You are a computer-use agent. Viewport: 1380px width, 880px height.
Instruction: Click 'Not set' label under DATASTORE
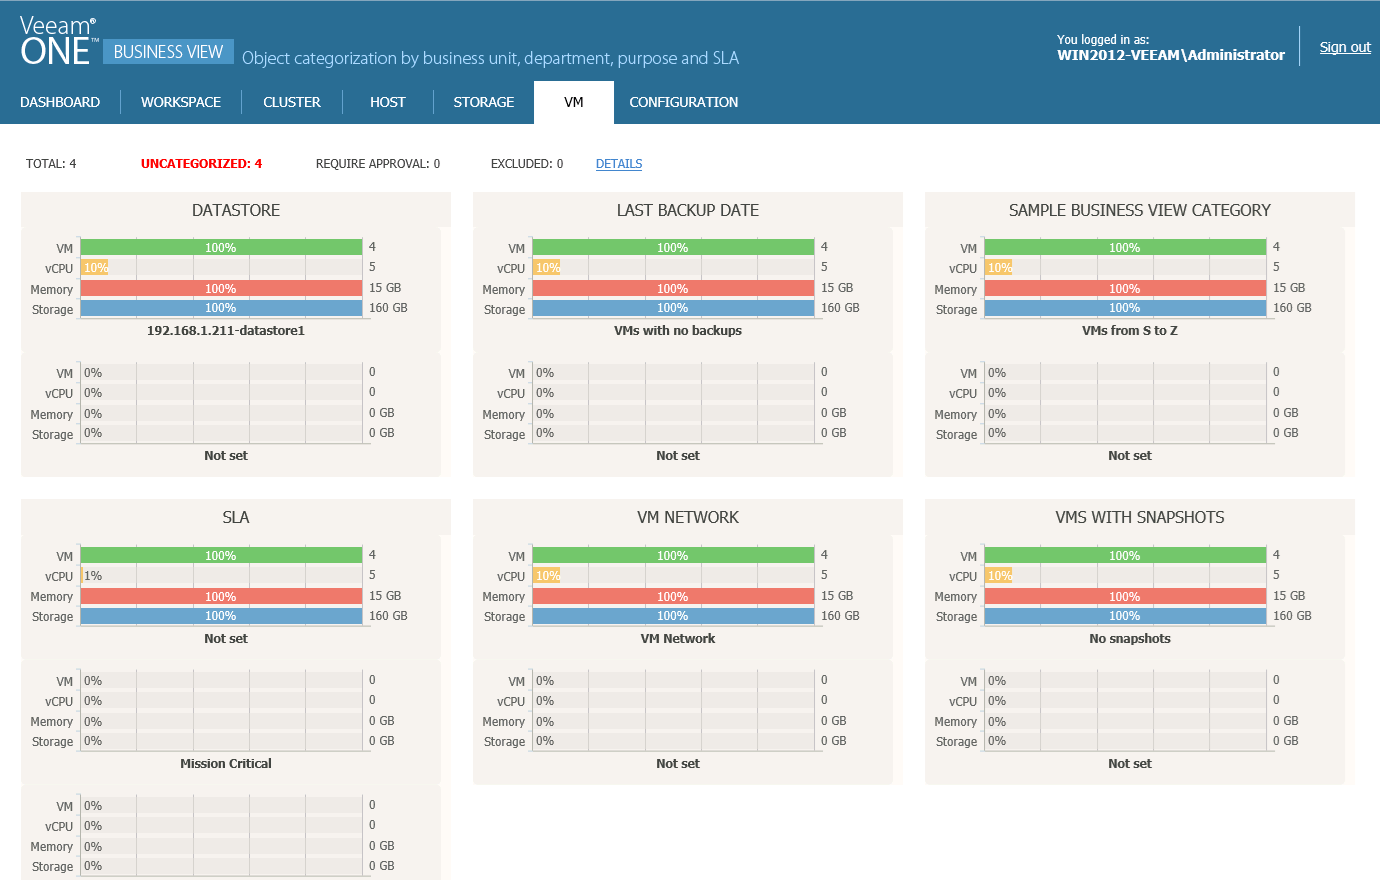coord(226,456)
